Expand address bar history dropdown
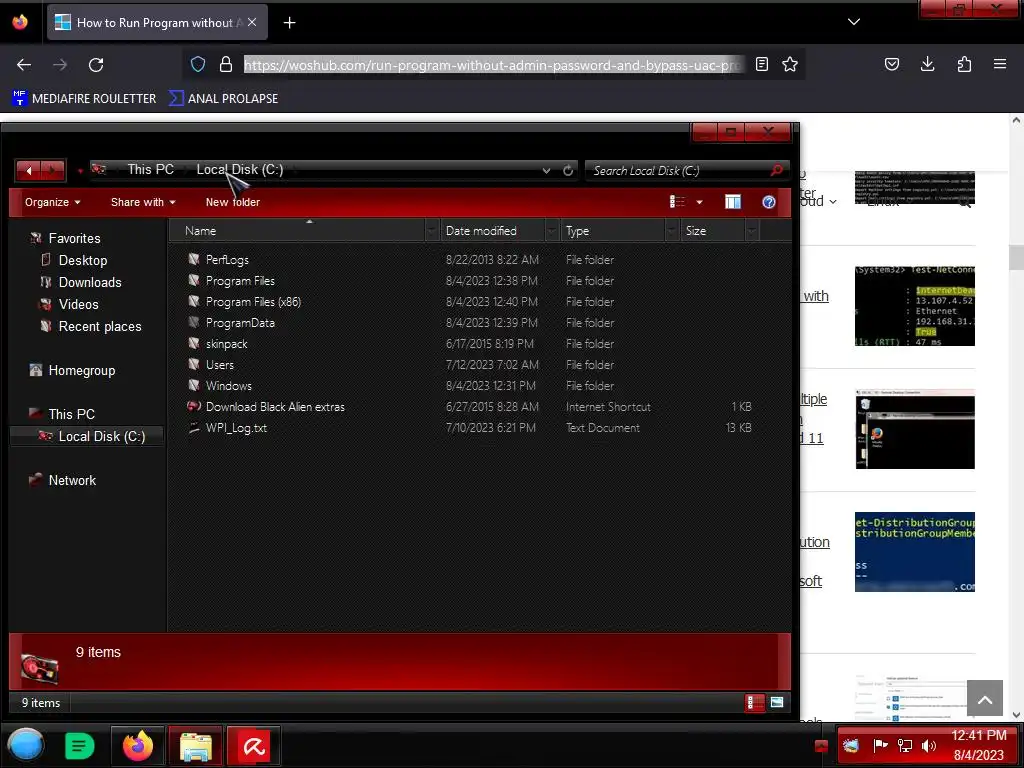The height and width of the screenshot is (768, 1024). 546,170
